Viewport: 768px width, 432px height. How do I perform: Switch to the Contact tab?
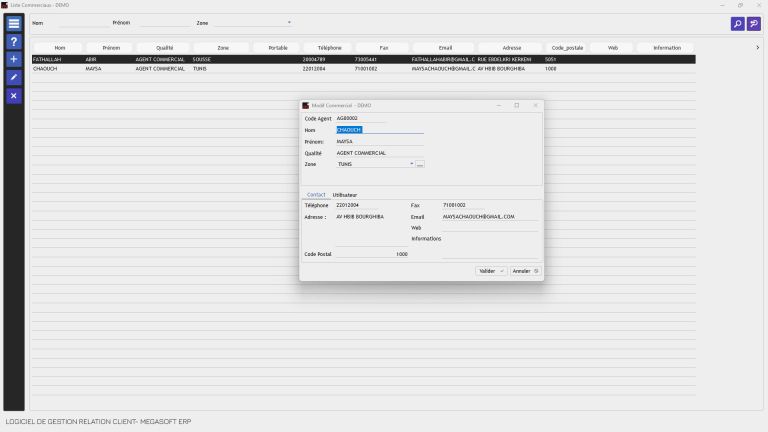pos(316,194)
